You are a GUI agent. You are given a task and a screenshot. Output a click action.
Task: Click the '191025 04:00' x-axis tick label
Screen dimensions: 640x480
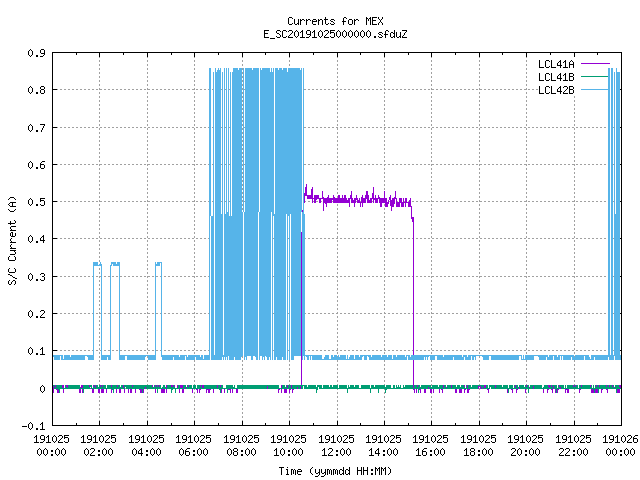point(146,446)
